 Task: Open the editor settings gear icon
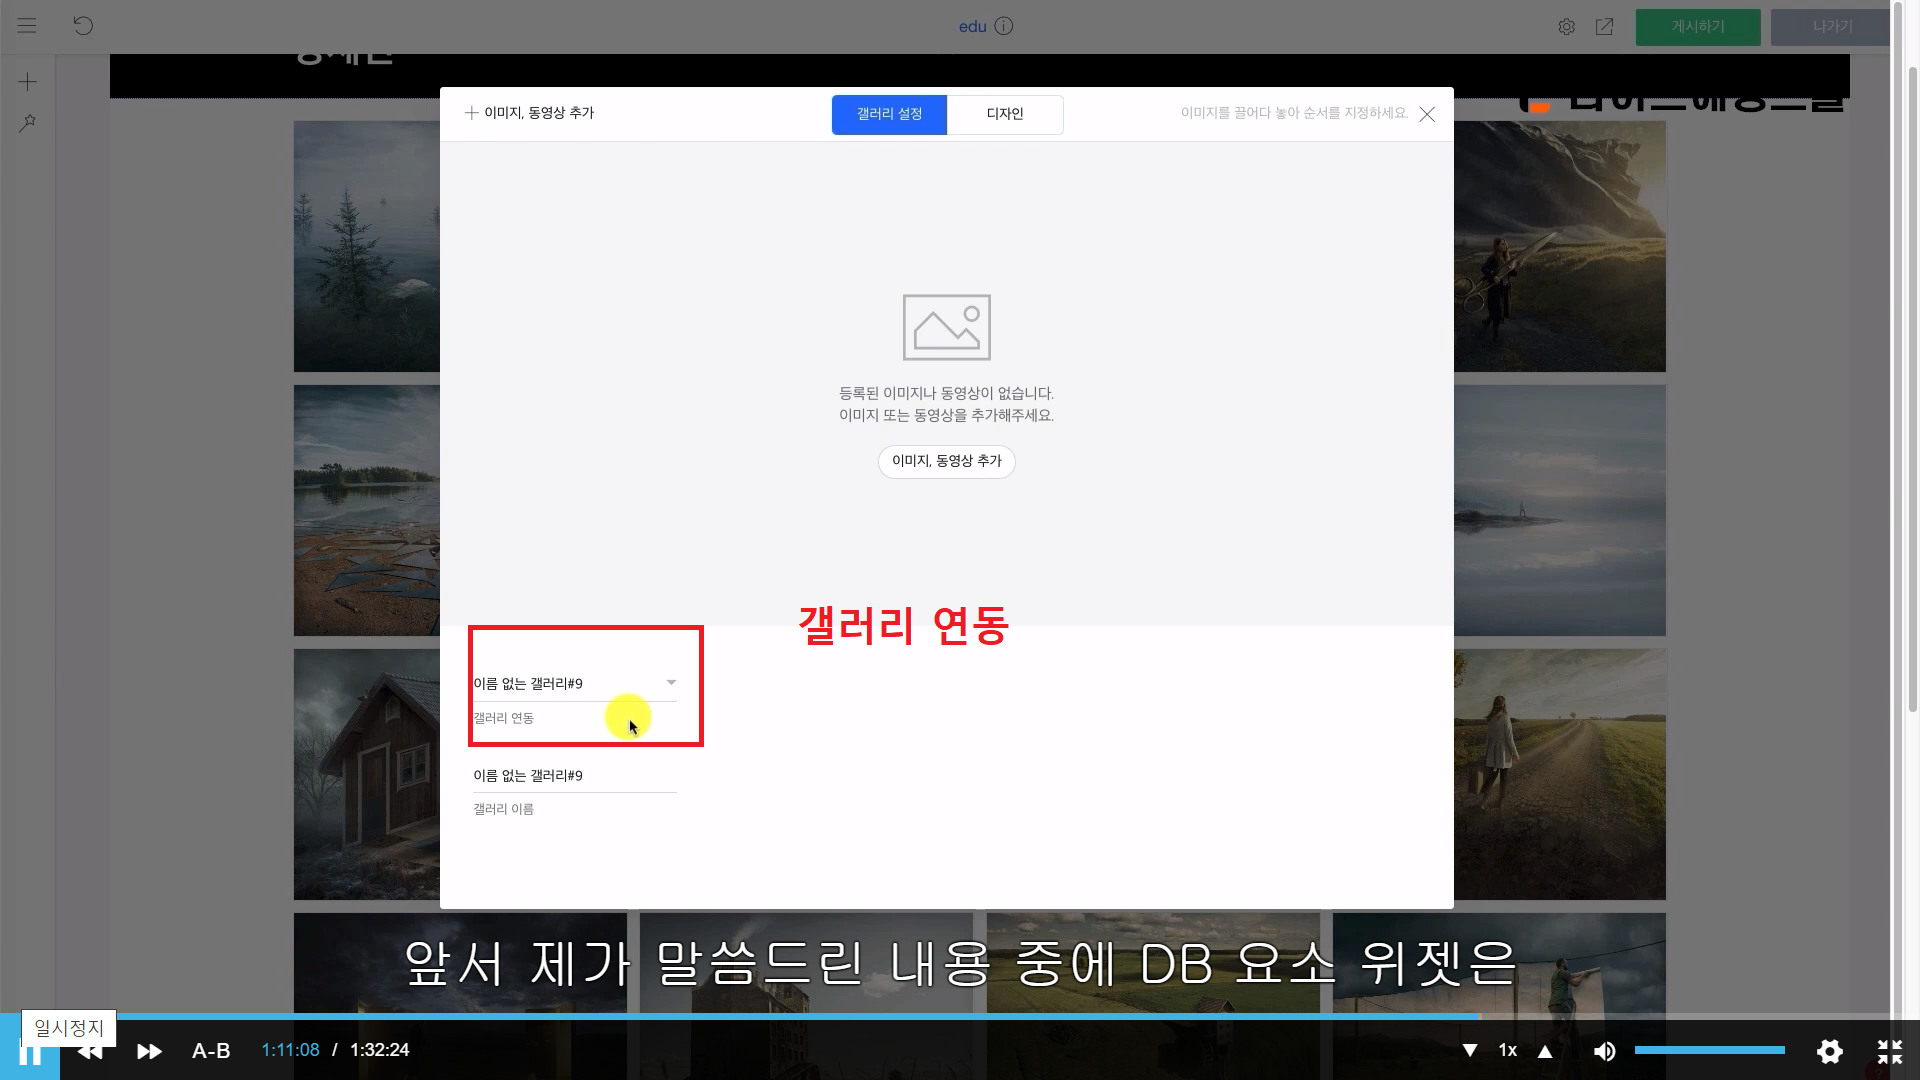[x=1566, y=27]
